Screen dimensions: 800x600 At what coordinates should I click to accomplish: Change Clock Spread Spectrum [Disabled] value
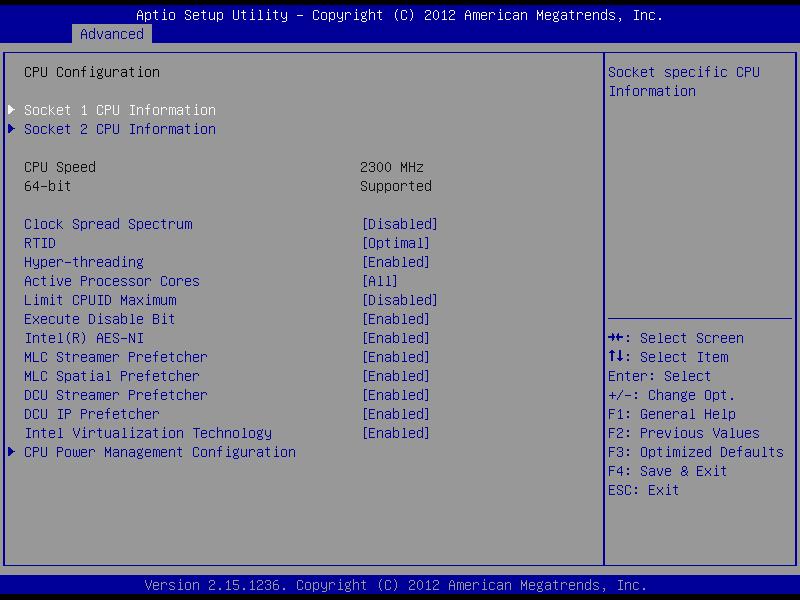pyautogui.click(x=400, y=224)
